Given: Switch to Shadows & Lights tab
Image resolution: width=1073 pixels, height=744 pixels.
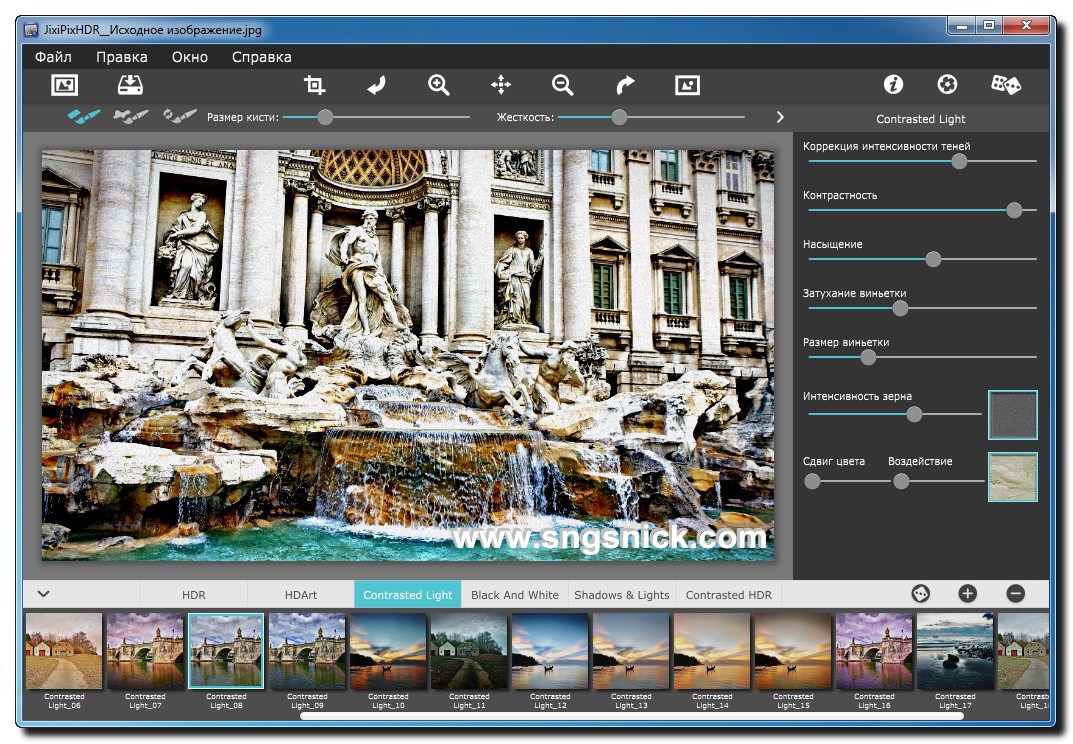Looking at the screenshot, I should click(621, 594).
